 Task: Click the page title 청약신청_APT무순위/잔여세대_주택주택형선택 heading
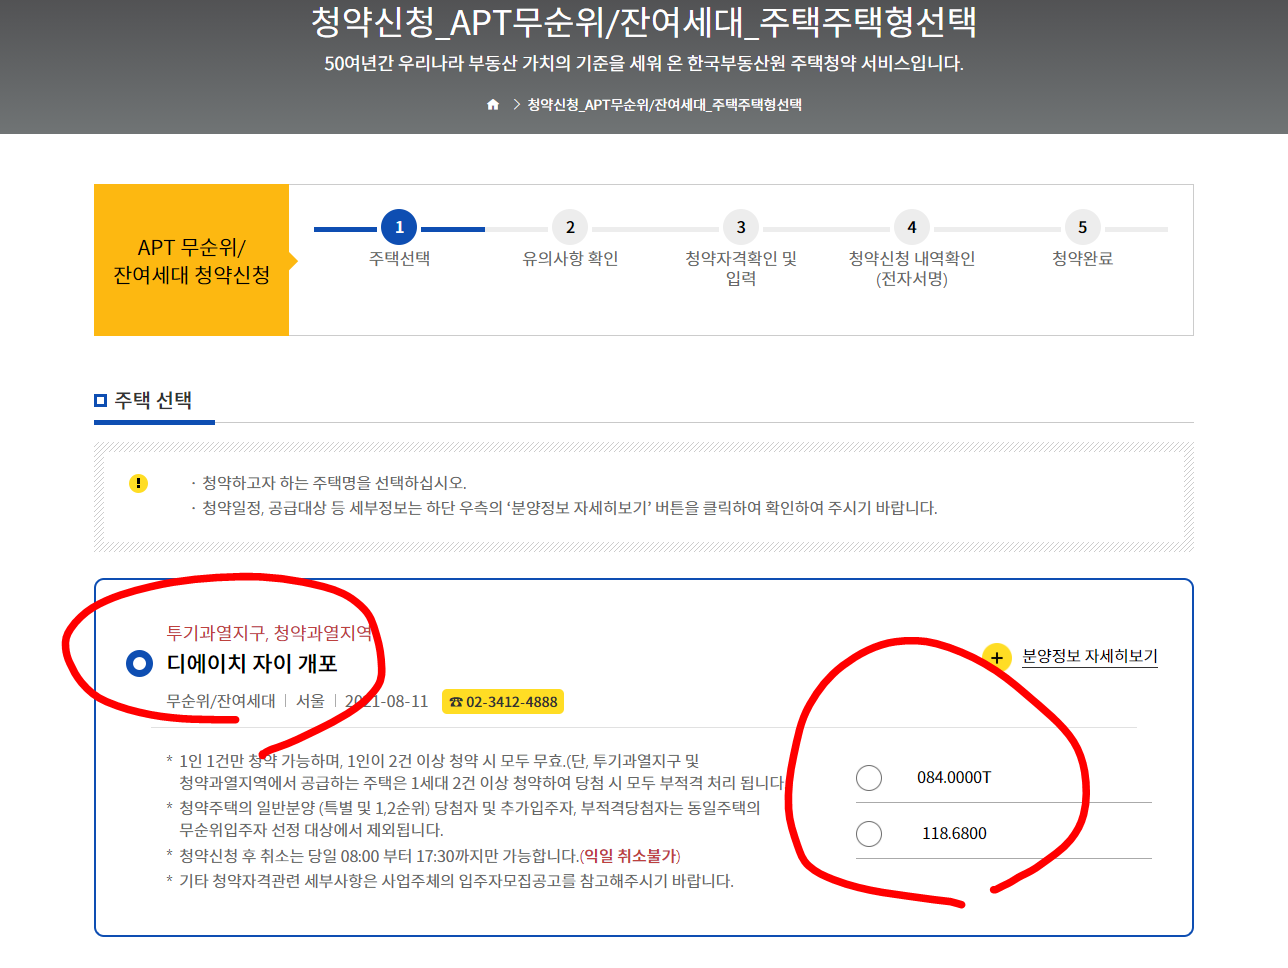click(x=644, y=22)
